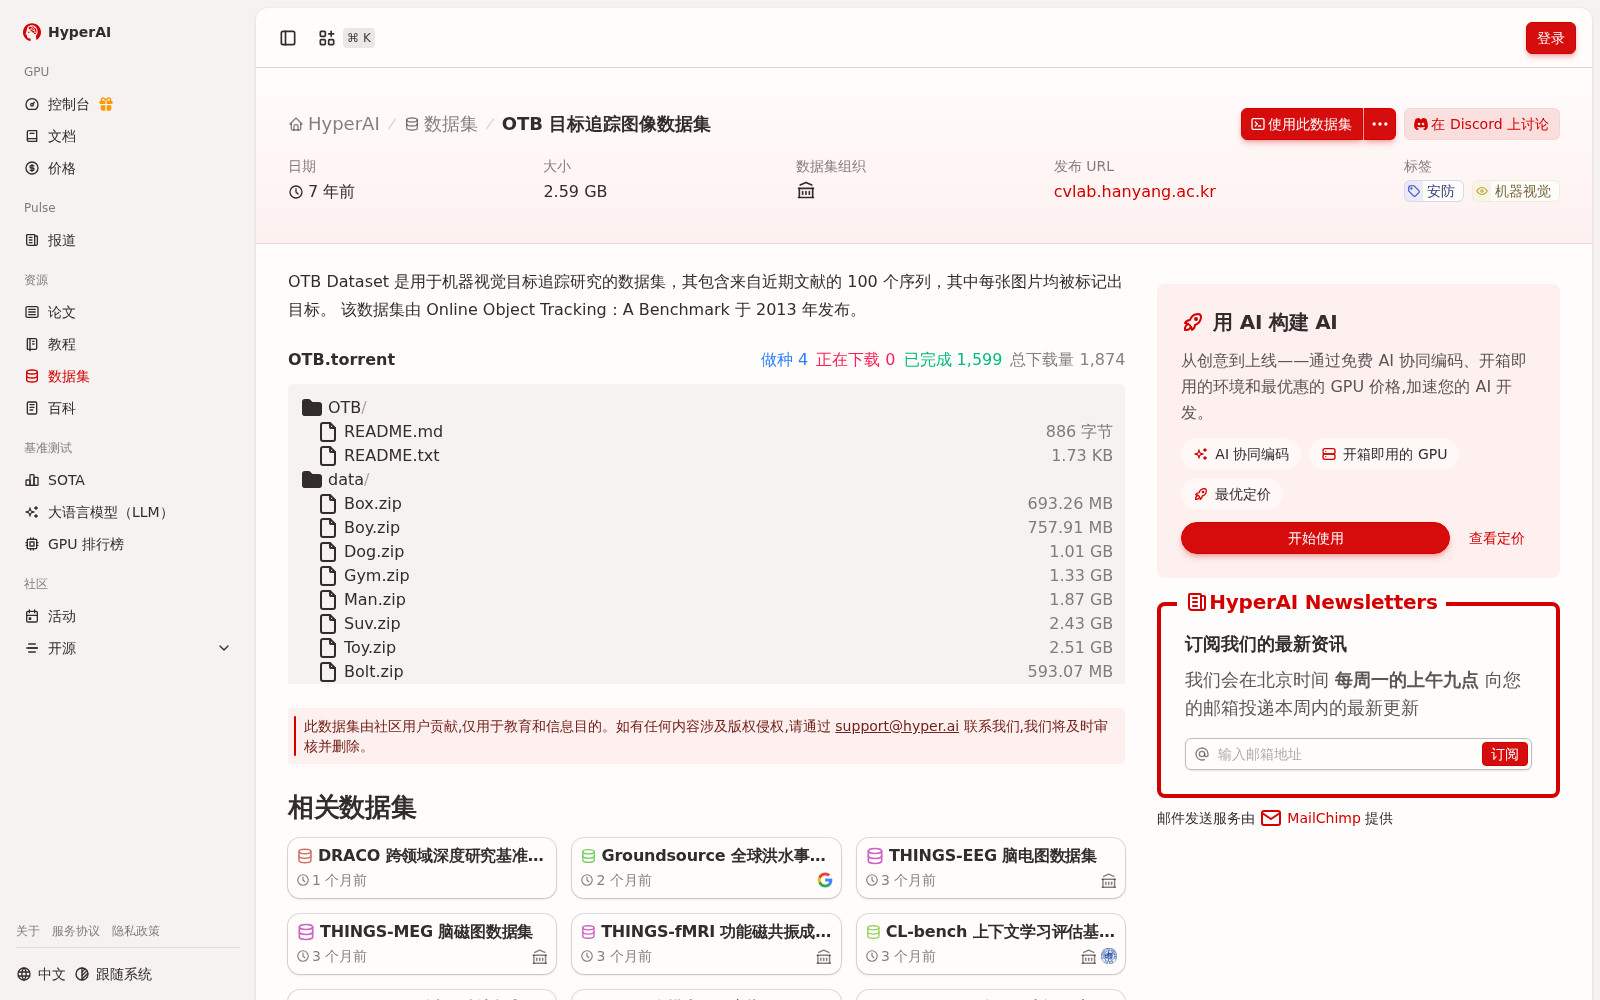Click the Box.zip file icon
Image resolution: width=1600 pixels, height=1000 pixels.
coord(328,503)
